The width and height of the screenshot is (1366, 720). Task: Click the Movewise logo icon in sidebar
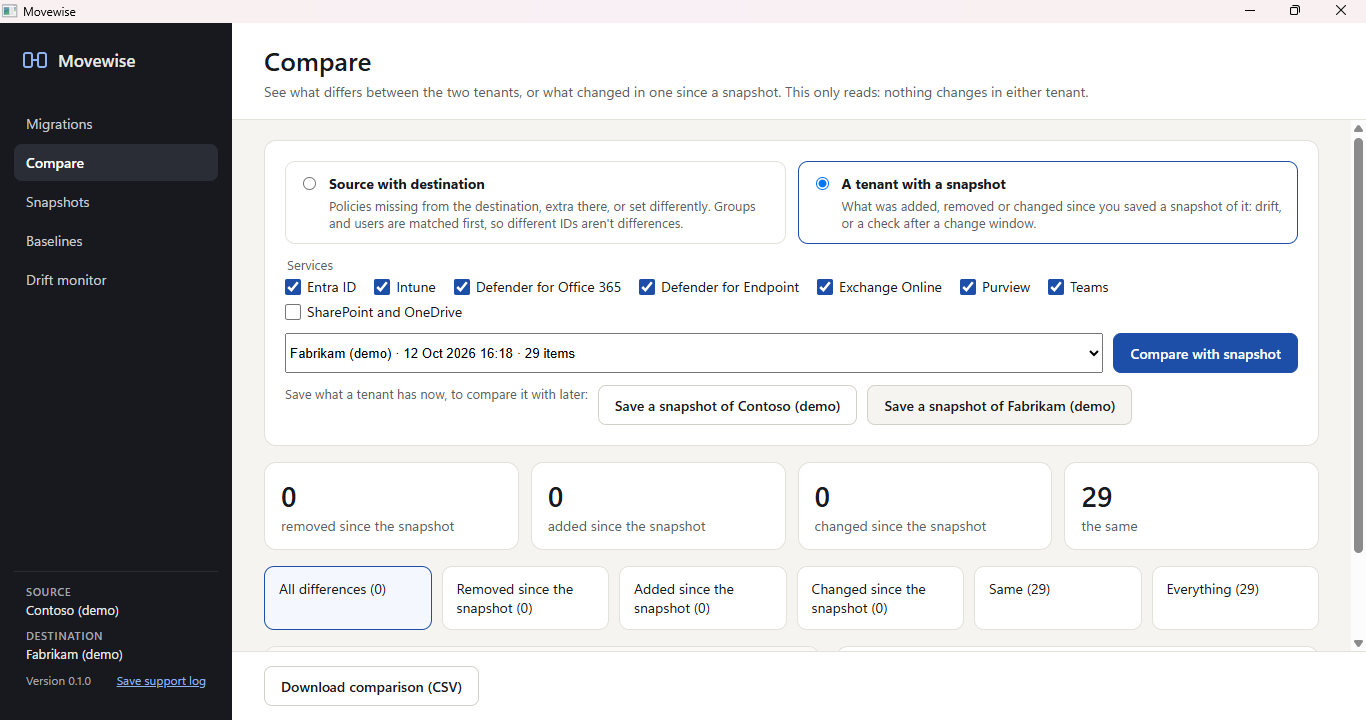click(x=35, y=61)
